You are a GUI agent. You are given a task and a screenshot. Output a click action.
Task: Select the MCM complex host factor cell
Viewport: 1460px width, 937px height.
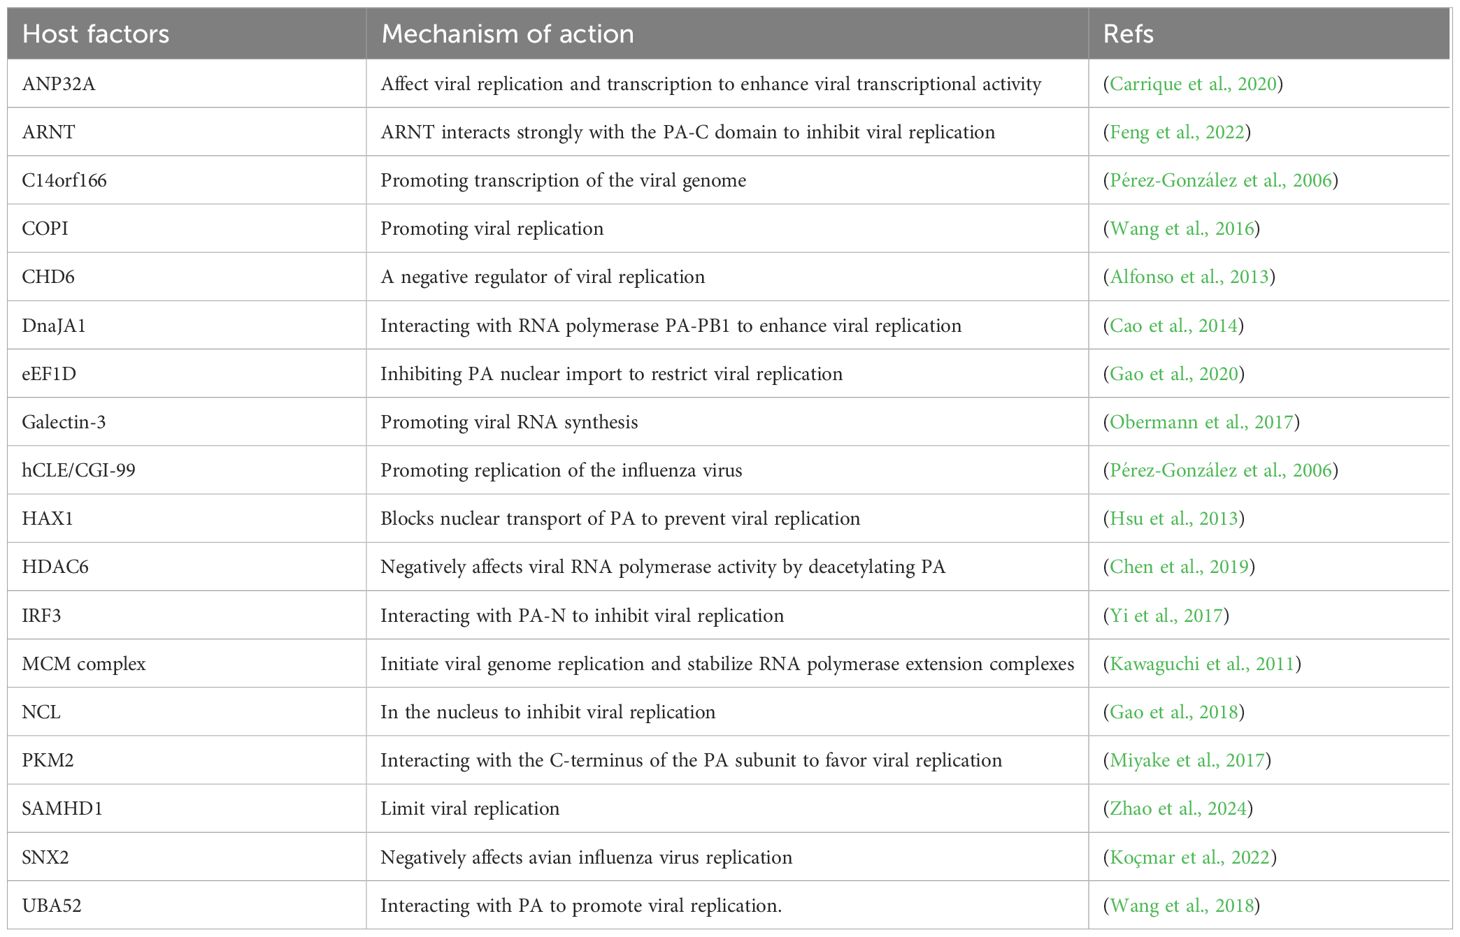[x=187, y=664]
